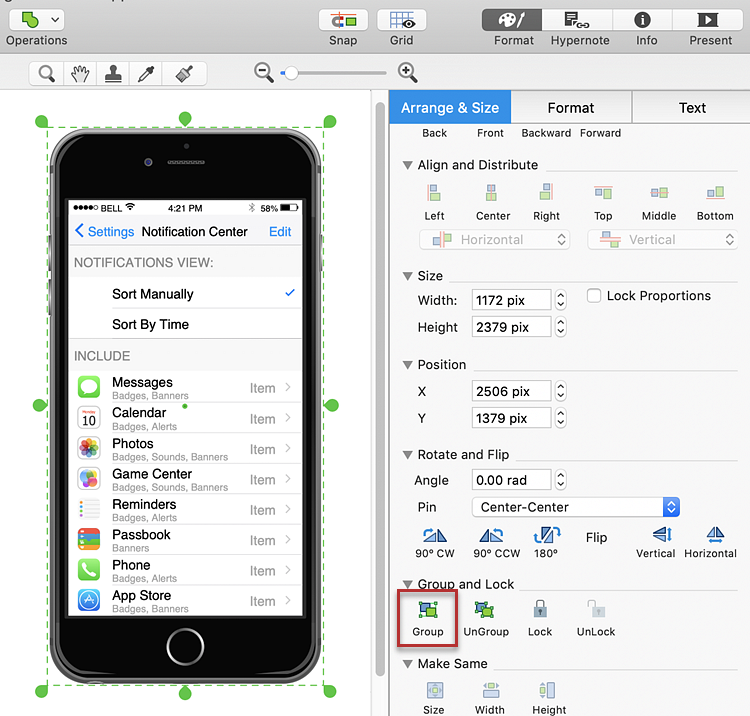
Task: Click the zoom in magnifier icon
Action: [x=408, y=72]
